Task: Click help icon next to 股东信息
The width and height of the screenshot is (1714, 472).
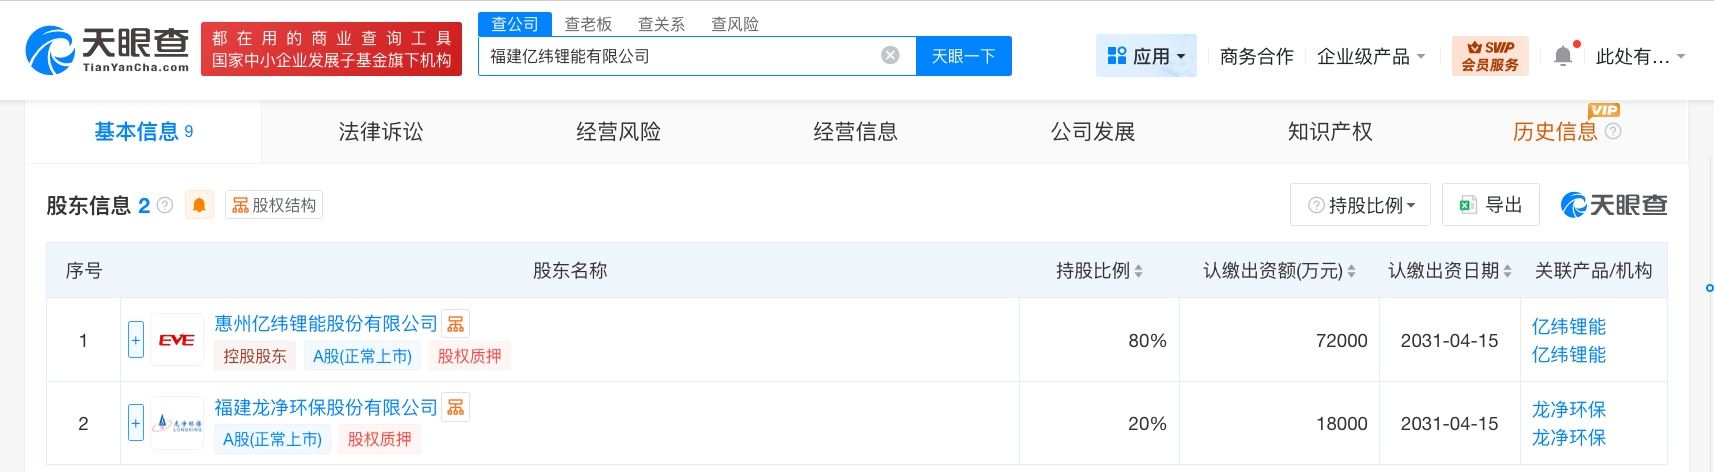Action: (x=166, y=205)
